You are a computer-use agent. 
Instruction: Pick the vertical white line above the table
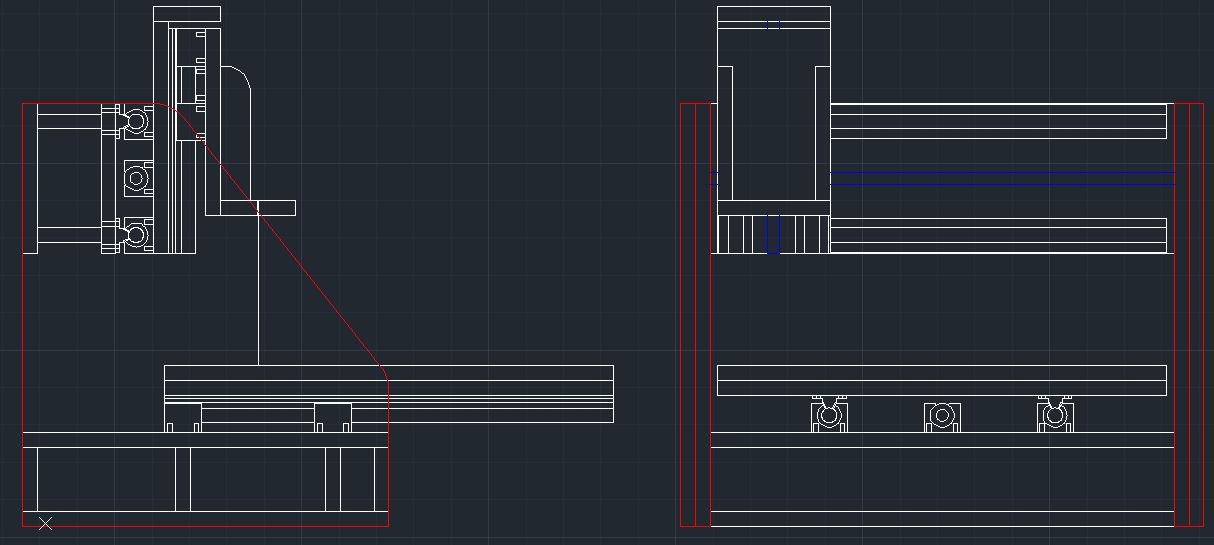point(258,290)
